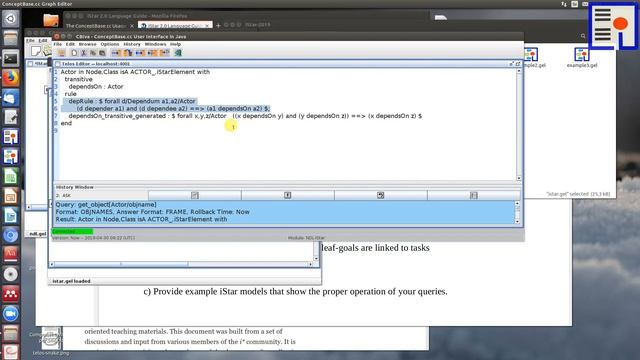This screenshot has width=640, height=360.
Task: Click history result scrollbar down arrow
Action: (x=517, y=221)
